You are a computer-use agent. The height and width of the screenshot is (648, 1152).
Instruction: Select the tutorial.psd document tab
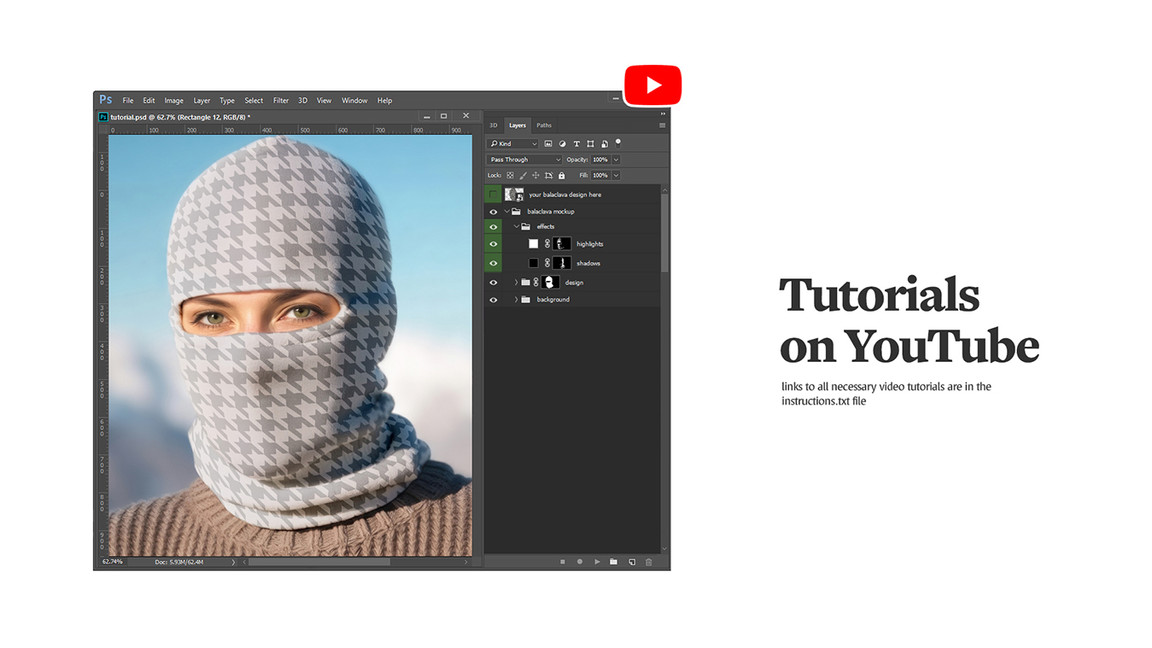(x=175, y=117)
